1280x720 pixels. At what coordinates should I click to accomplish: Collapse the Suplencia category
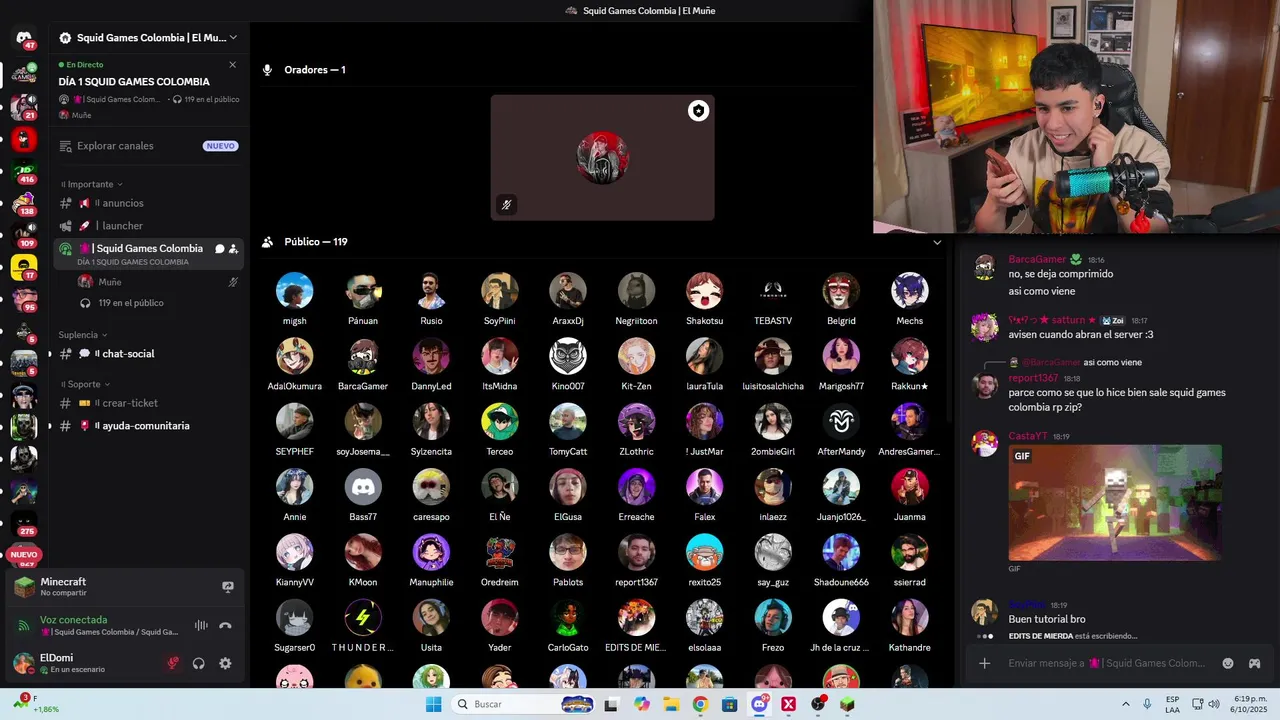tap(83, 335)
